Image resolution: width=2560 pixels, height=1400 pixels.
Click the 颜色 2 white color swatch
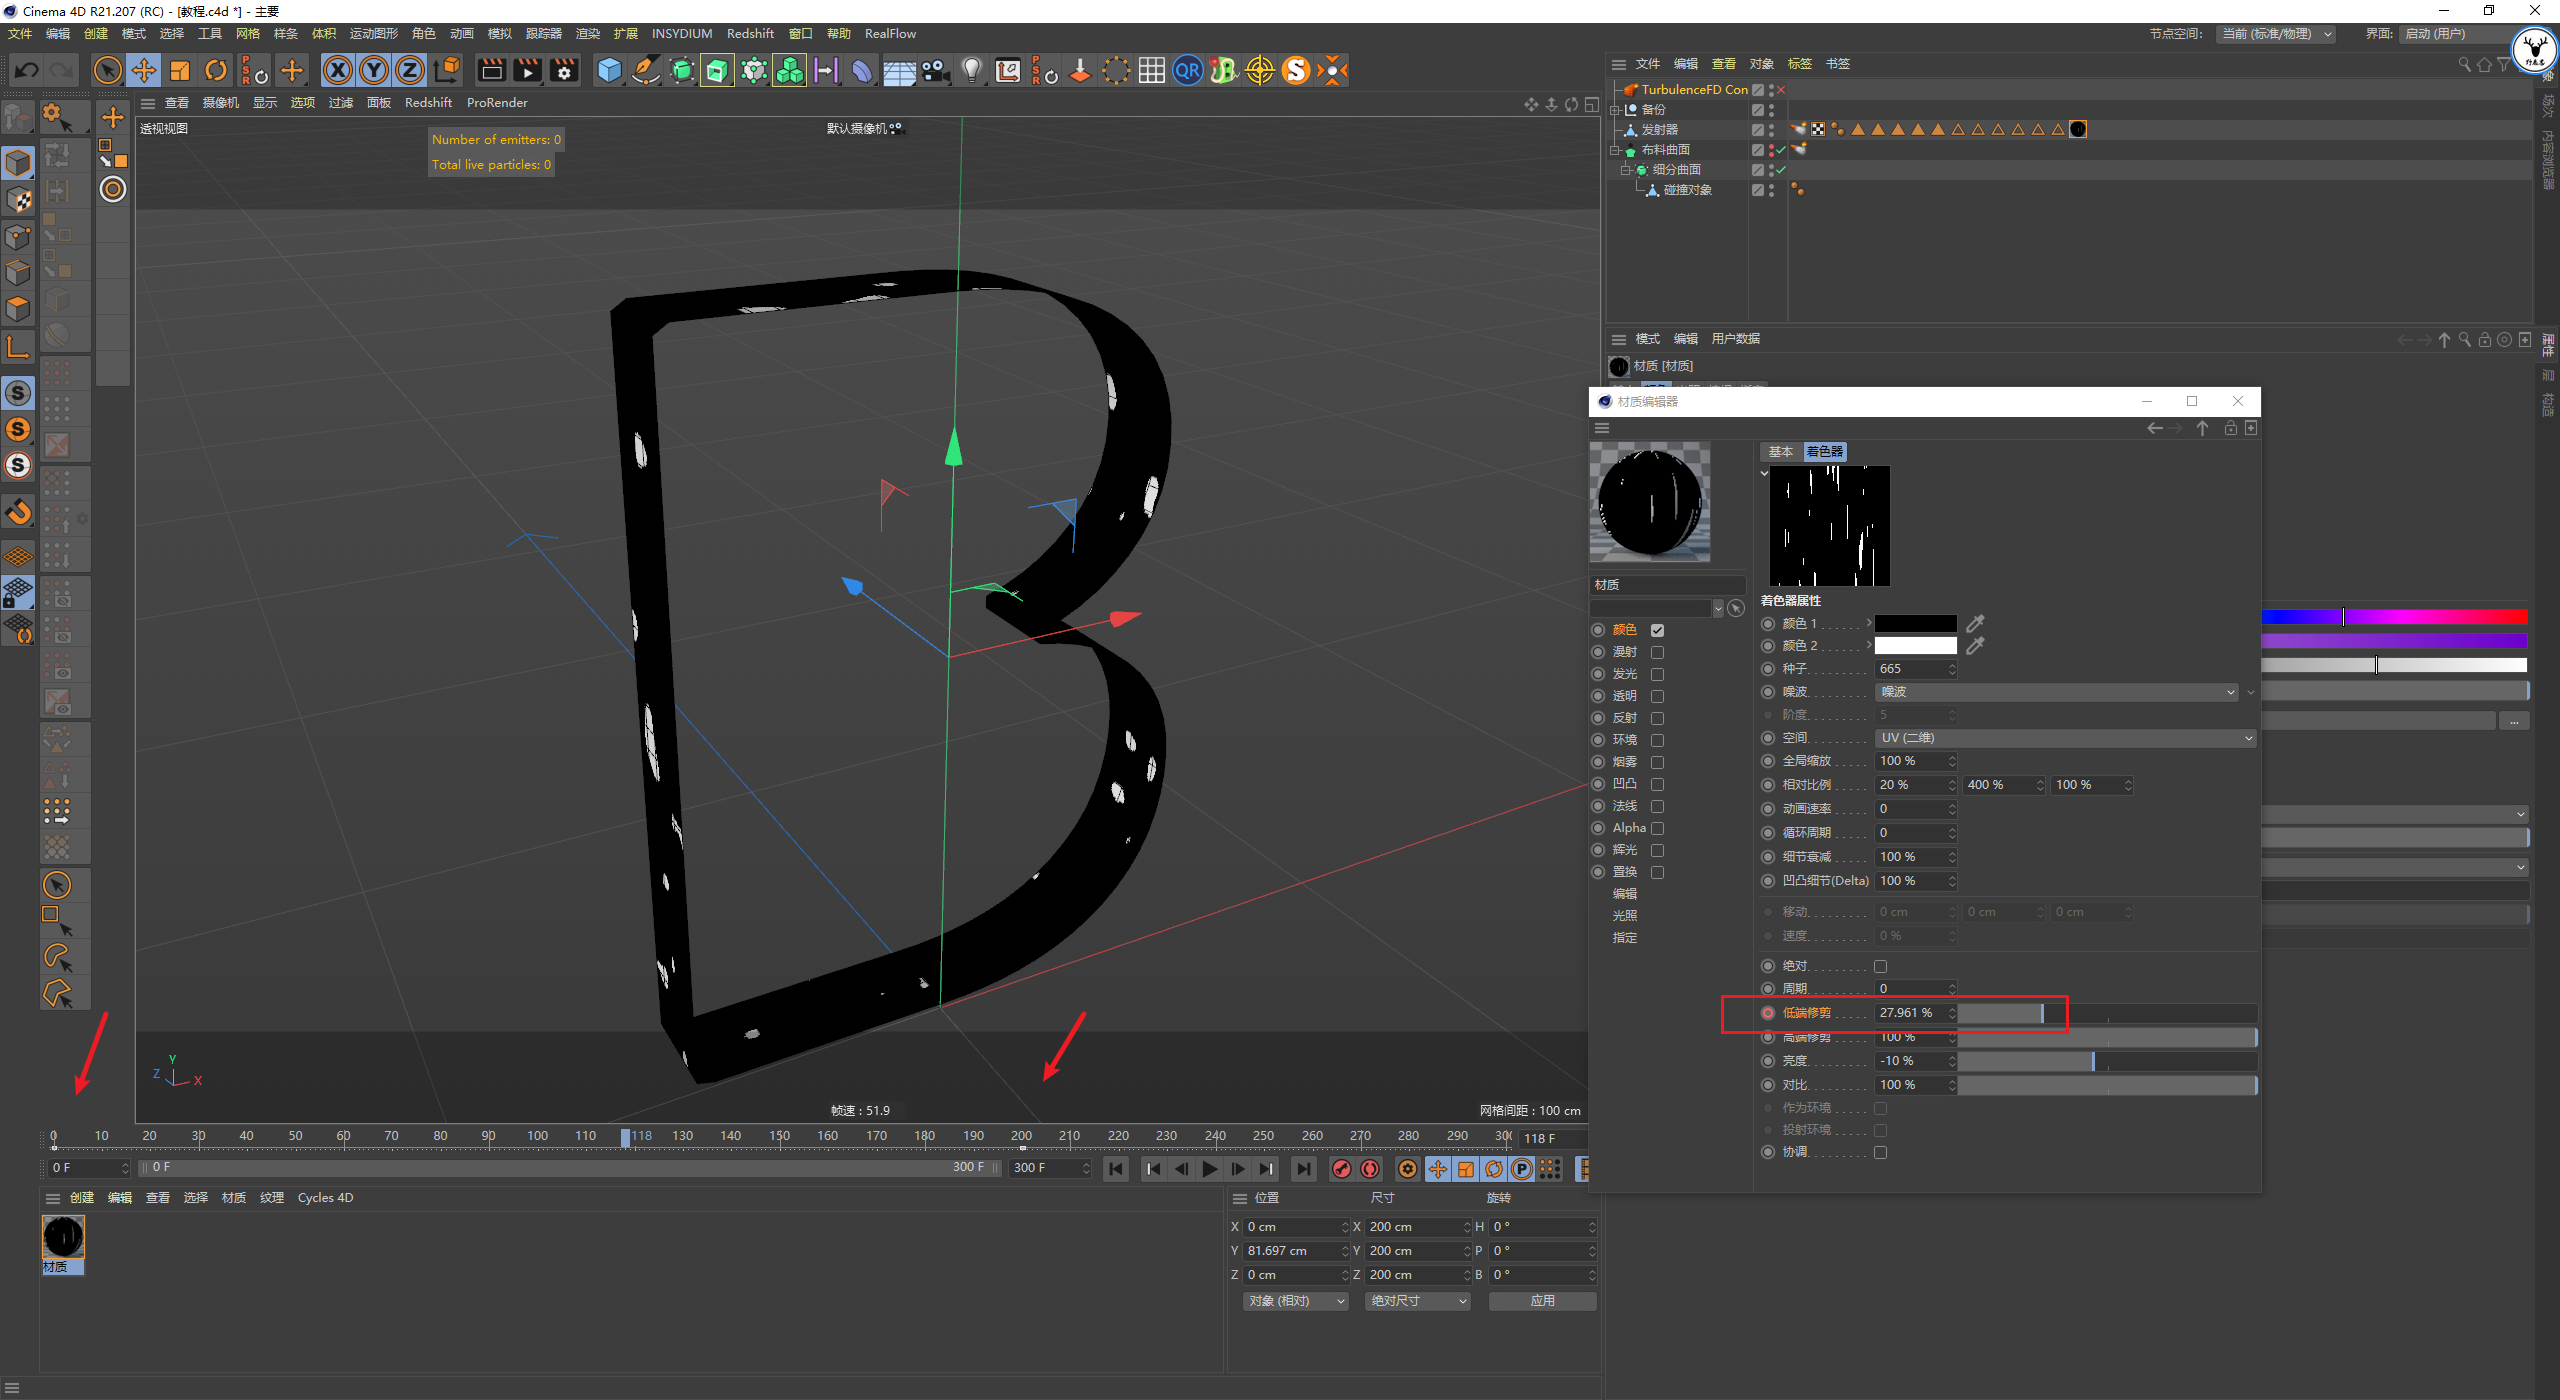[x=1915, y=646]
